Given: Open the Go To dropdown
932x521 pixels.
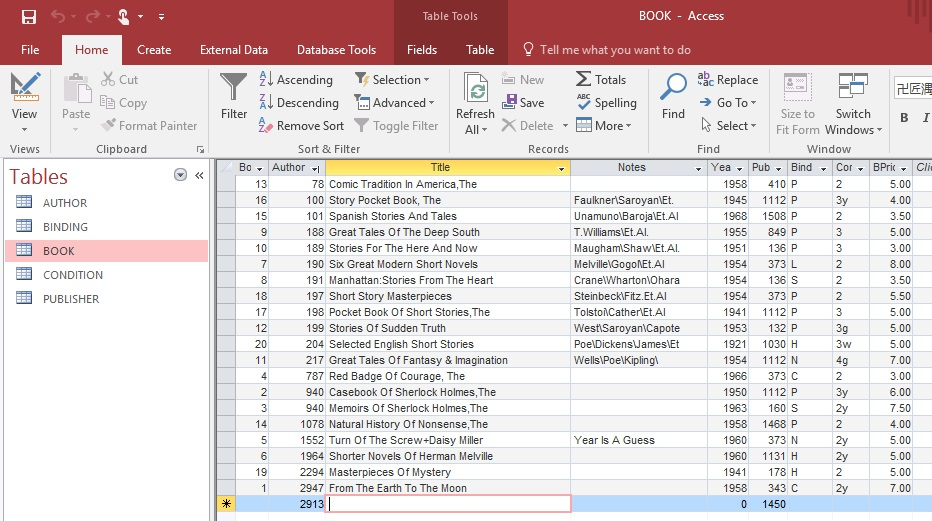Looking at the screenshot, I should pos(728,103).
